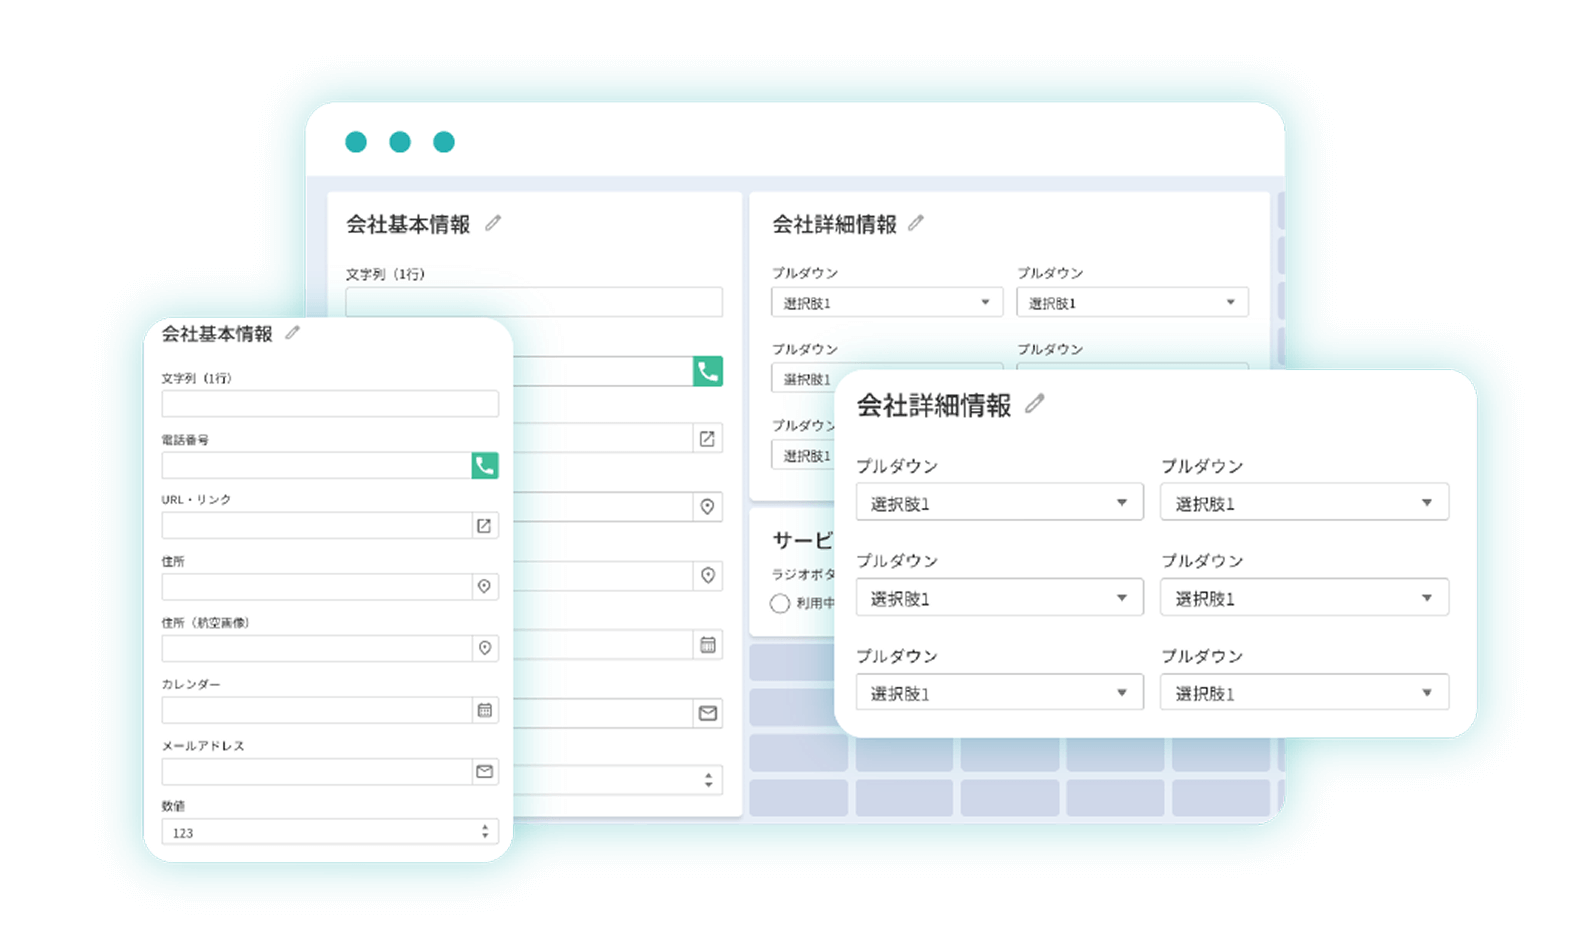Click pencil icon next to foreground 会社基本情報 heading
The width and height of the screenshot is (1595, 926).
[292, 333]
